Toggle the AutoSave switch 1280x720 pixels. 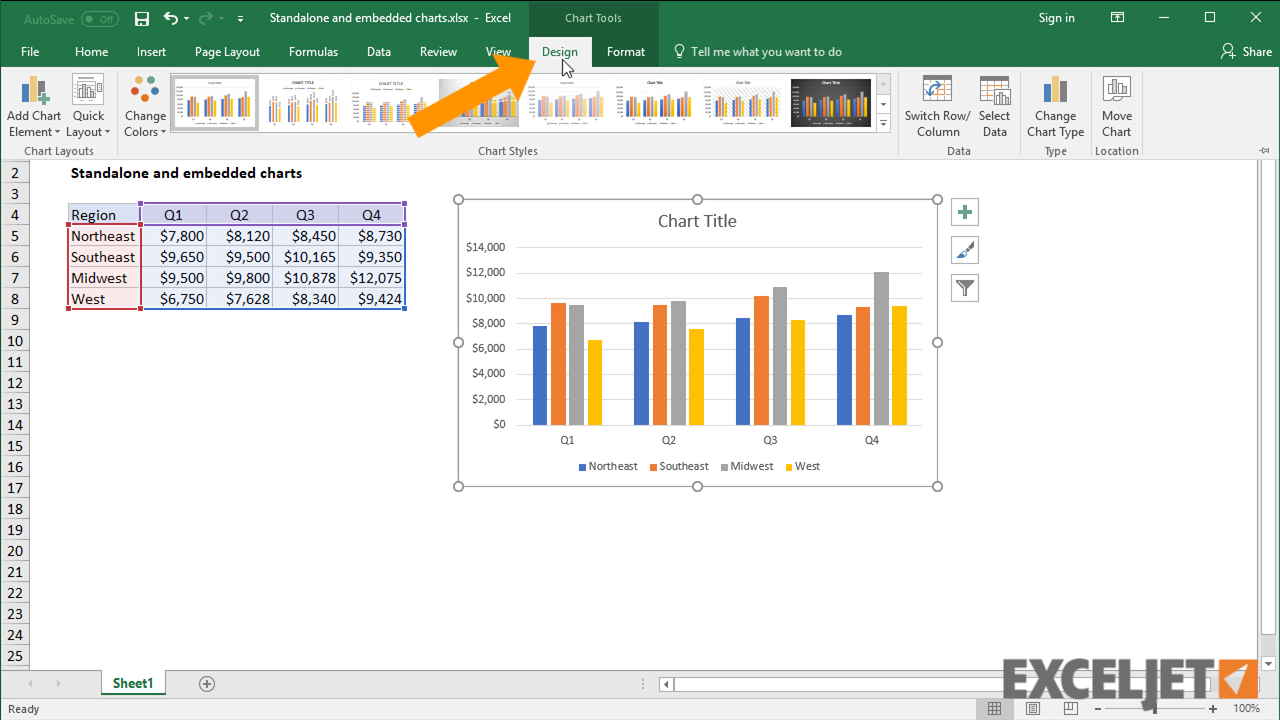99,19
